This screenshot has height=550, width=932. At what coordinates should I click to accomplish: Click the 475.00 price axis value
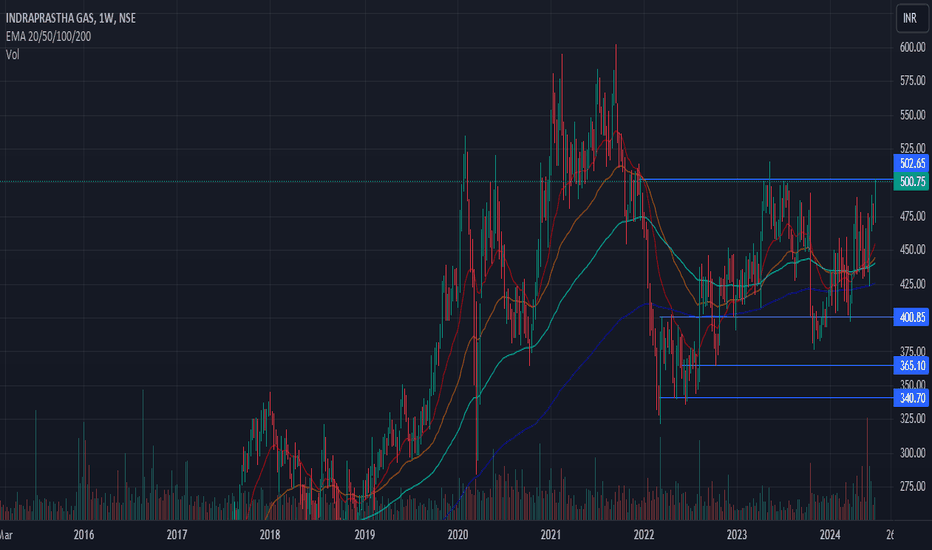click(x=912, y=216)
